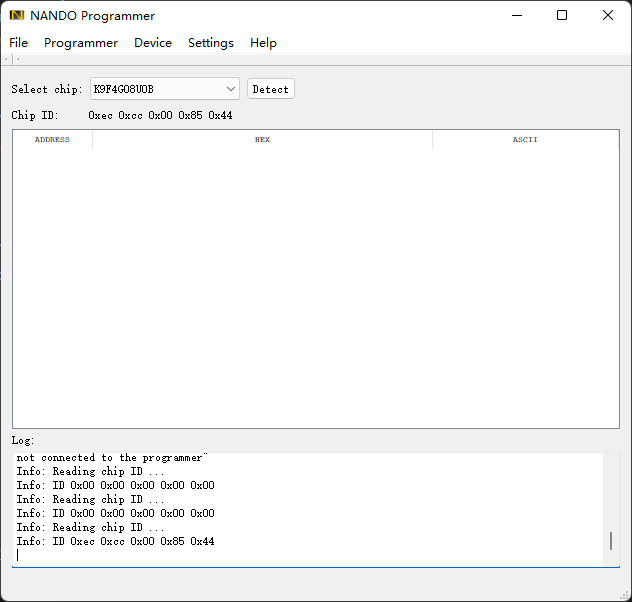The width and height of the screenshot is (632, 602).
Task: Open the Settings menu
Action: [211, 43]
